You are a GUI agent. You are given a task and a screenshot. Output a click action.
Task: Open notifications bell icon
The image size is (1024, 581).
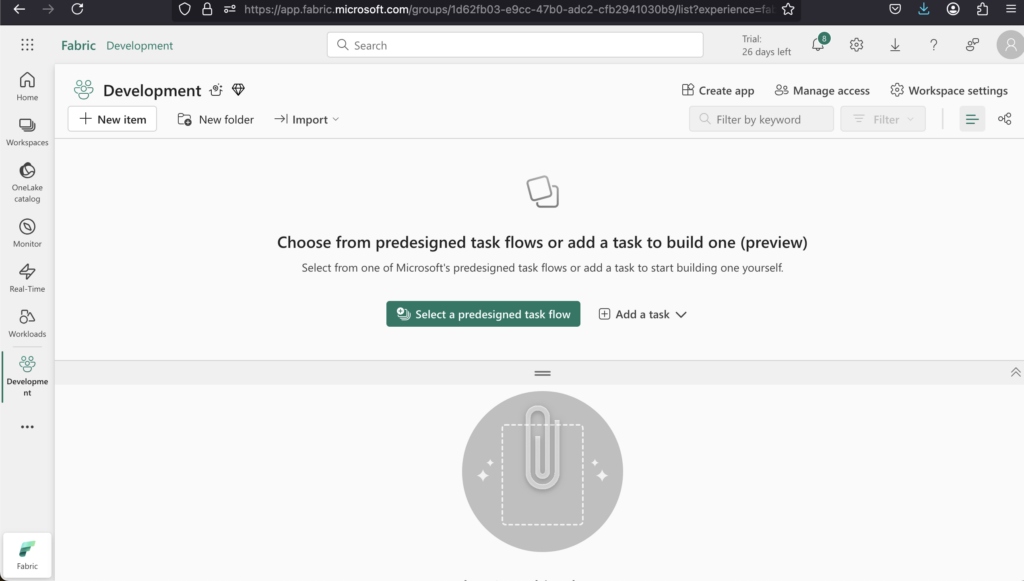coord(818,44)
